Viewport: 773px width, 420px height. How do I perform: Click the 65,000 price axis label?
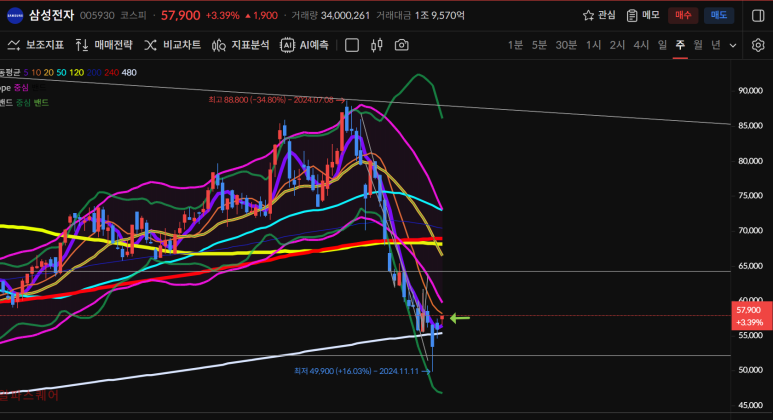tap(750, 266)
